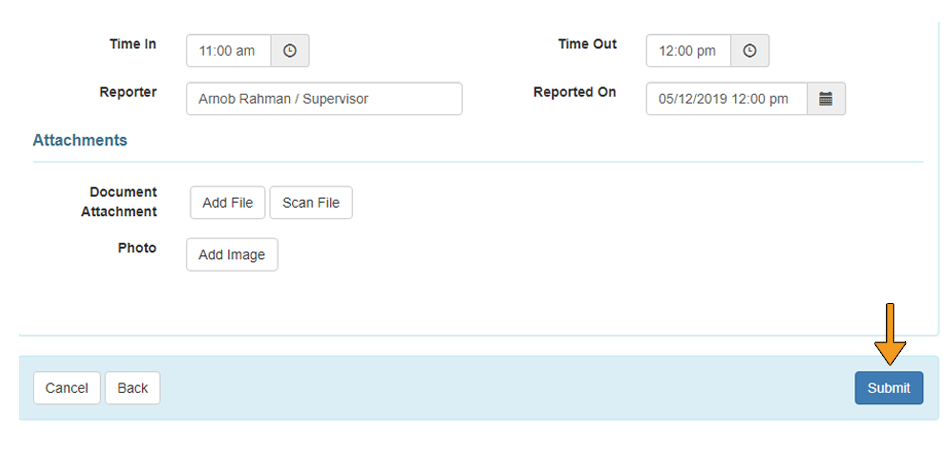Submit the report form
This screenshot has width=950, height=450.
pyautogui.click(x=889, y=388)
